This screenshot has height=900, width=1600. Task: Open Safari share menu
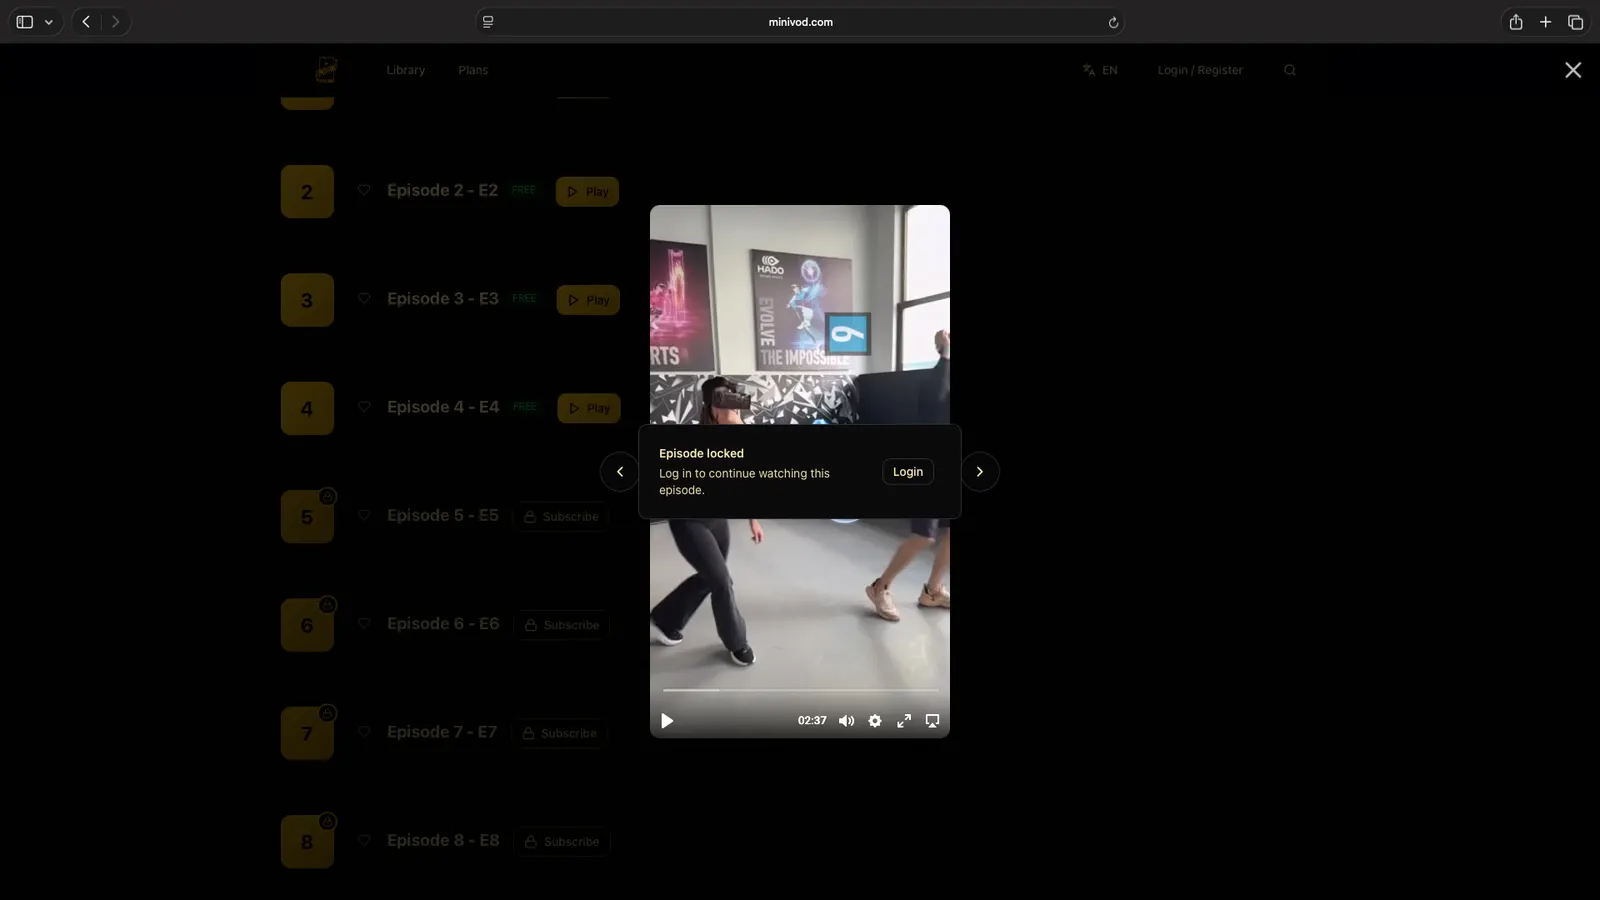(1516, 22)
